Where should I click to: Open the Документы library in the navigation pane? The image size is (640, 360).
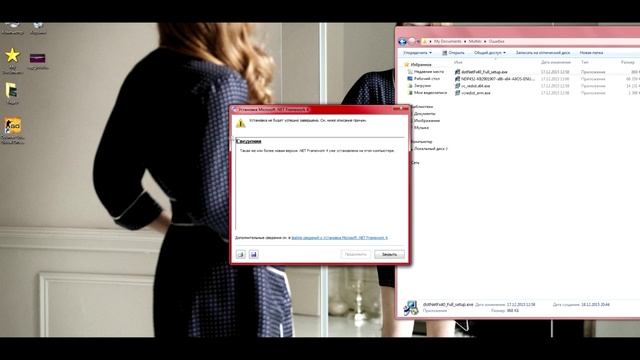pos(424,113)
